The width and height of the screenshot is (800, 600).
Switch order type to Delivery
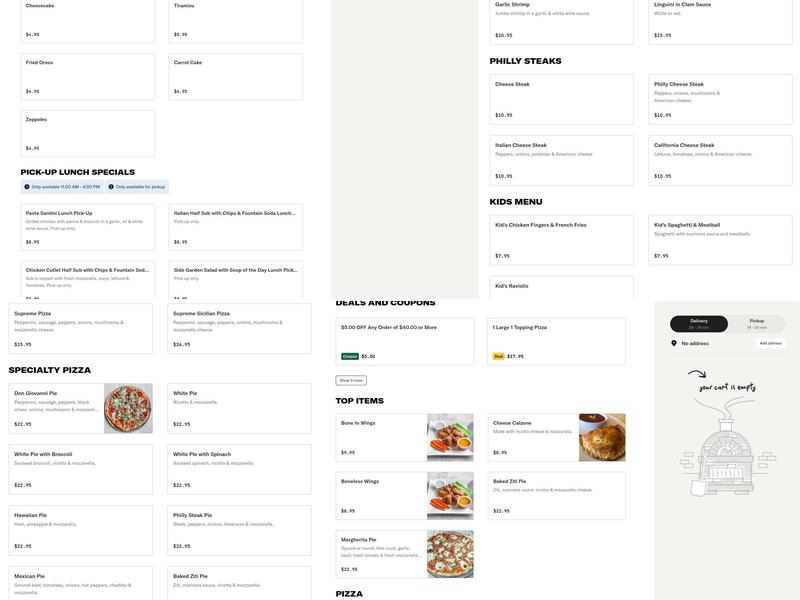tap(699, 324)
